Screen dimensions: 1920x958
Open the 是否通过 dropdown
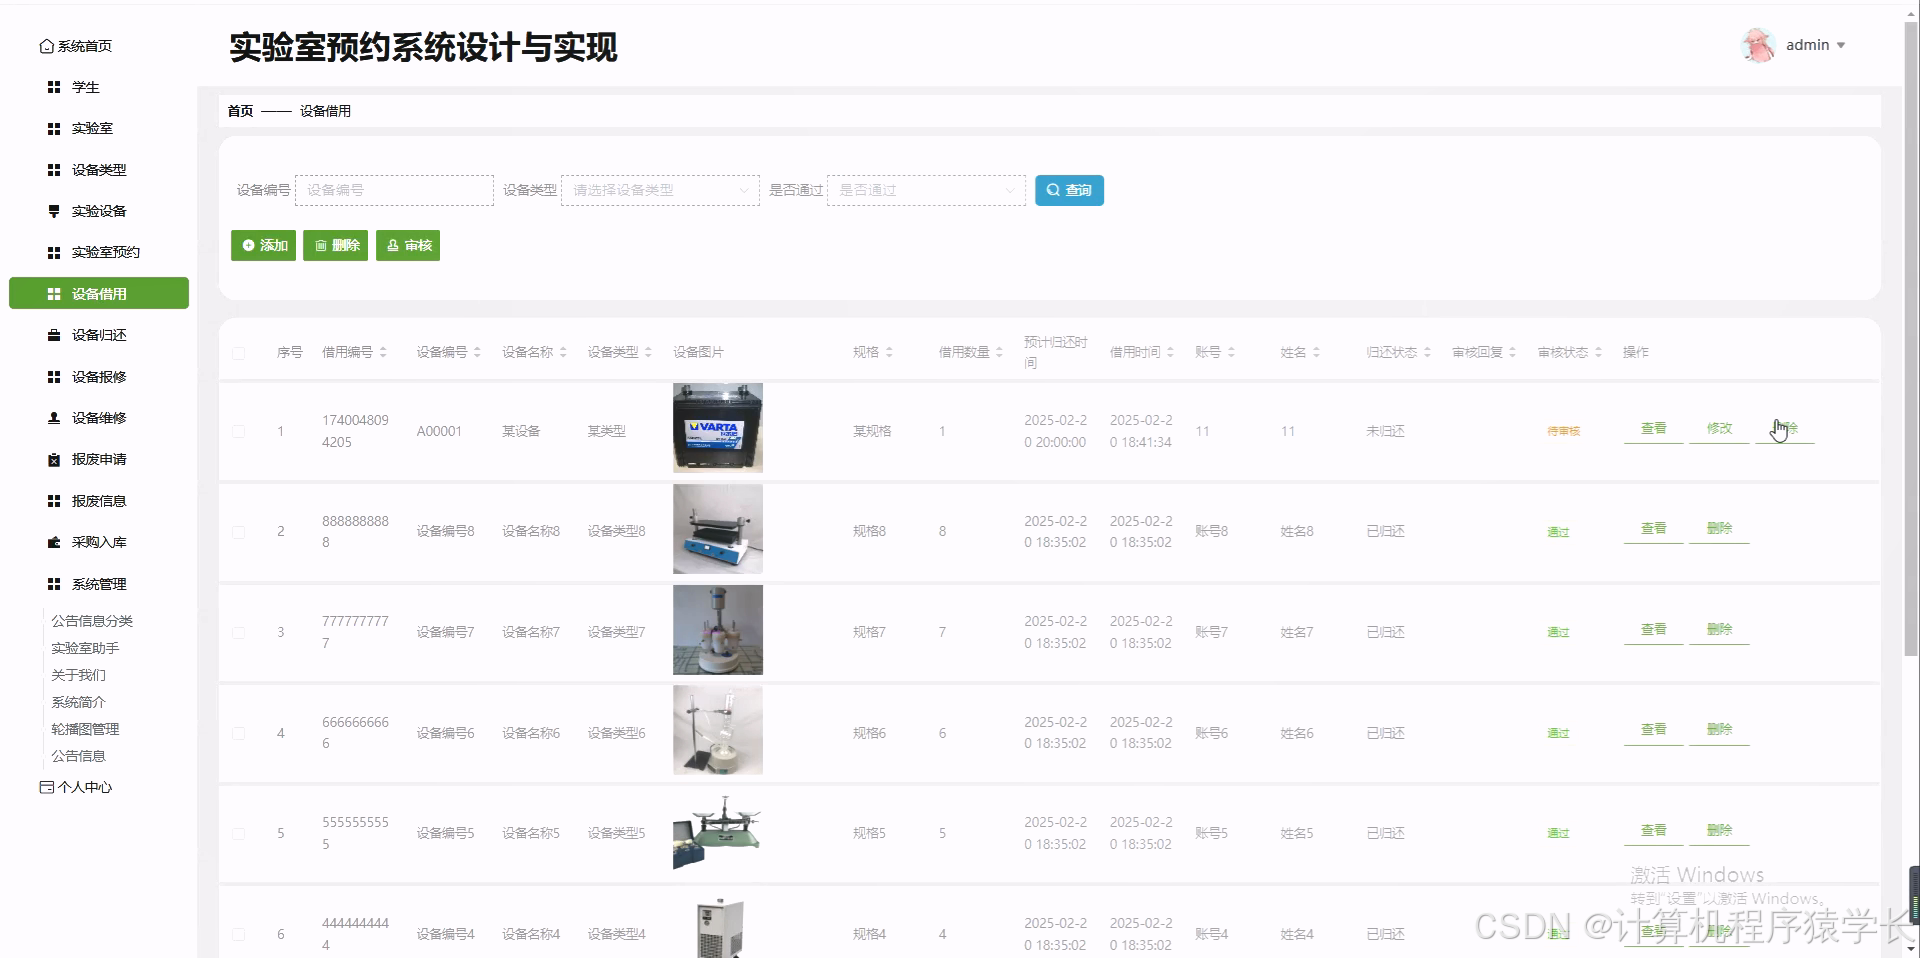click(x=924, y=190)
